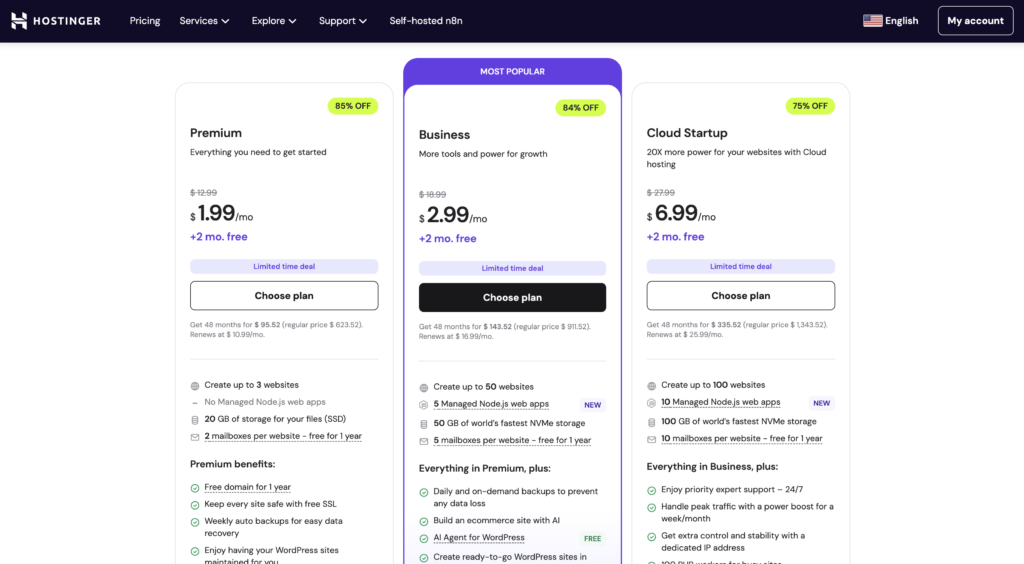Click globe icon beside 3 websites in Premium
Screen dimensions: 1024x564
195,385
